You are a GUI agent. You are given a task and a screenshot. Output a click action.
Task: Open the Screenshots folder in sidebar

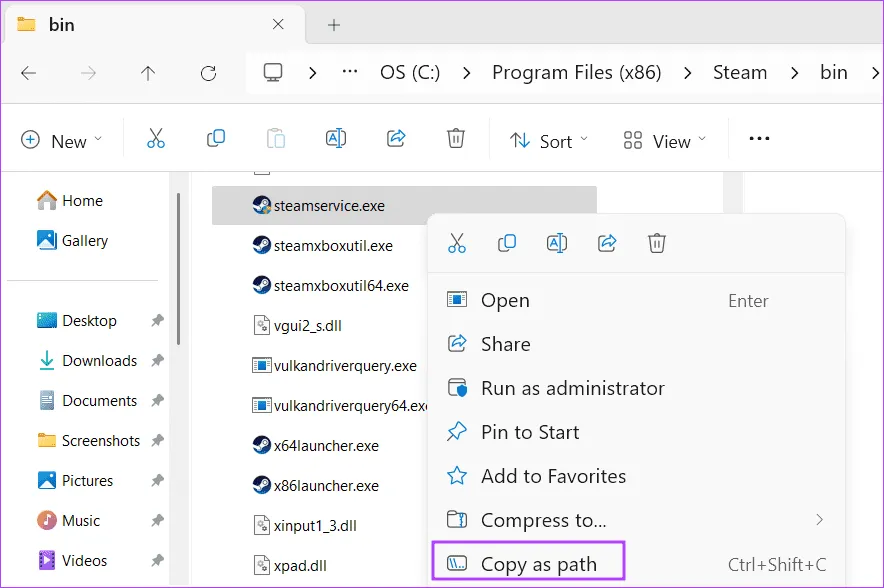(89, 440)
